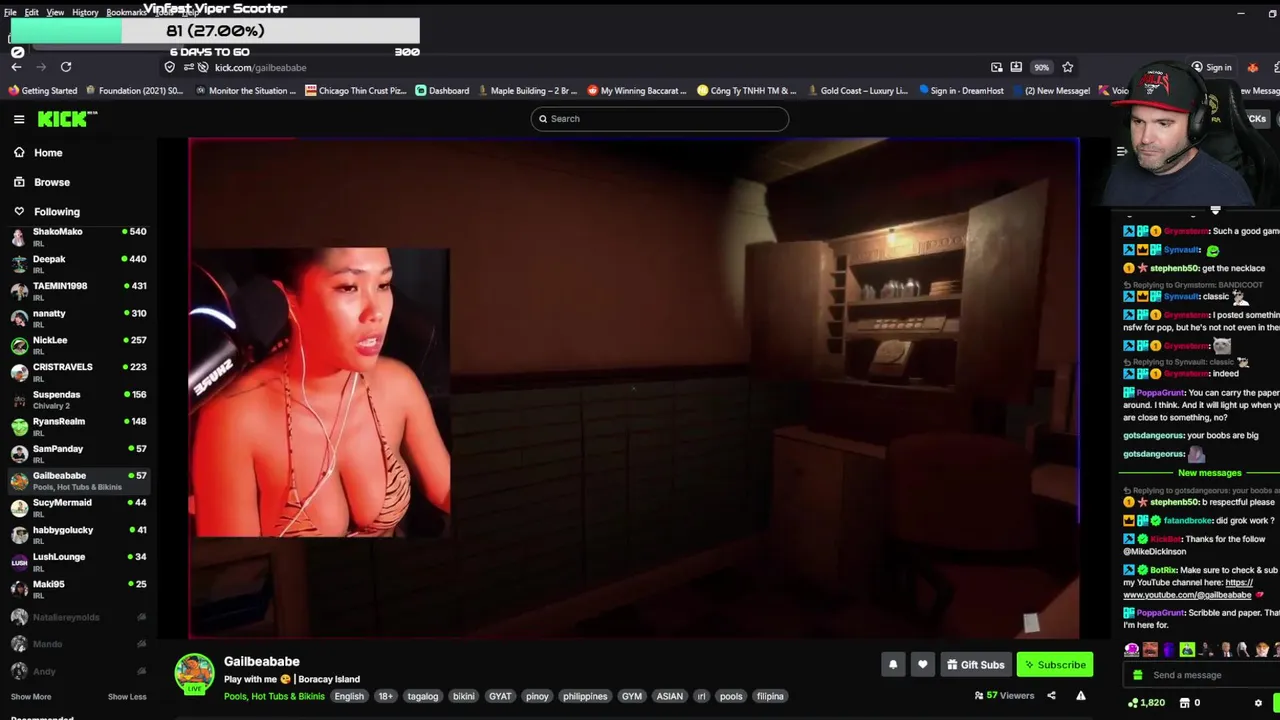Open the View browser menu
The height and width of the screenshot is (720, 1280).
click(x=55, y=12)
